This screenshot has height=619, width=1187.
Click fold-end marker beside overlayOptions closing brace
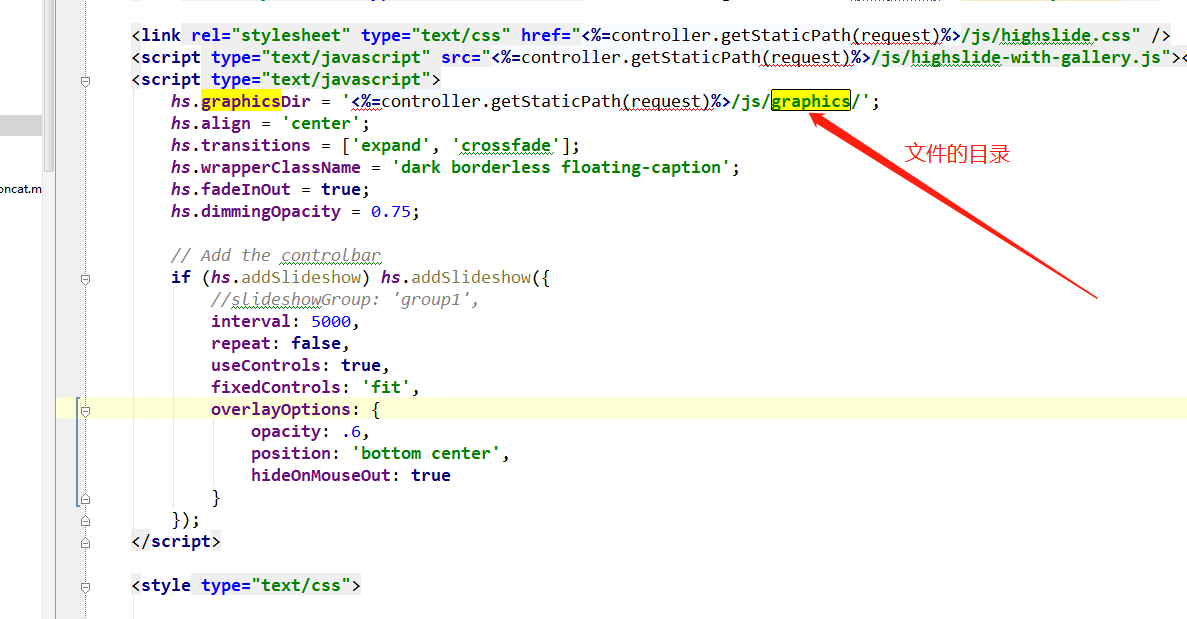[86, 499]
